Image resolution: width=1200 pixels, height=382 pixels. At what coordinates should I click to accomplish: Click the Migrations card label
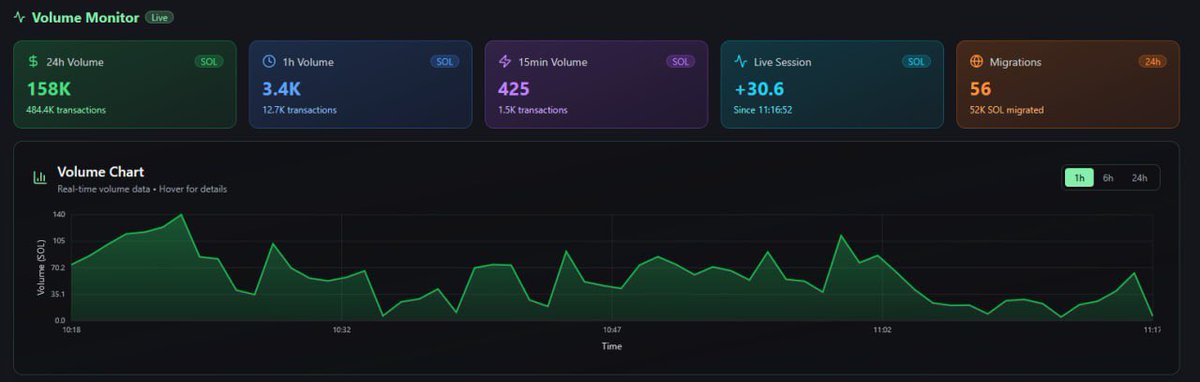tap(1016, 62)
